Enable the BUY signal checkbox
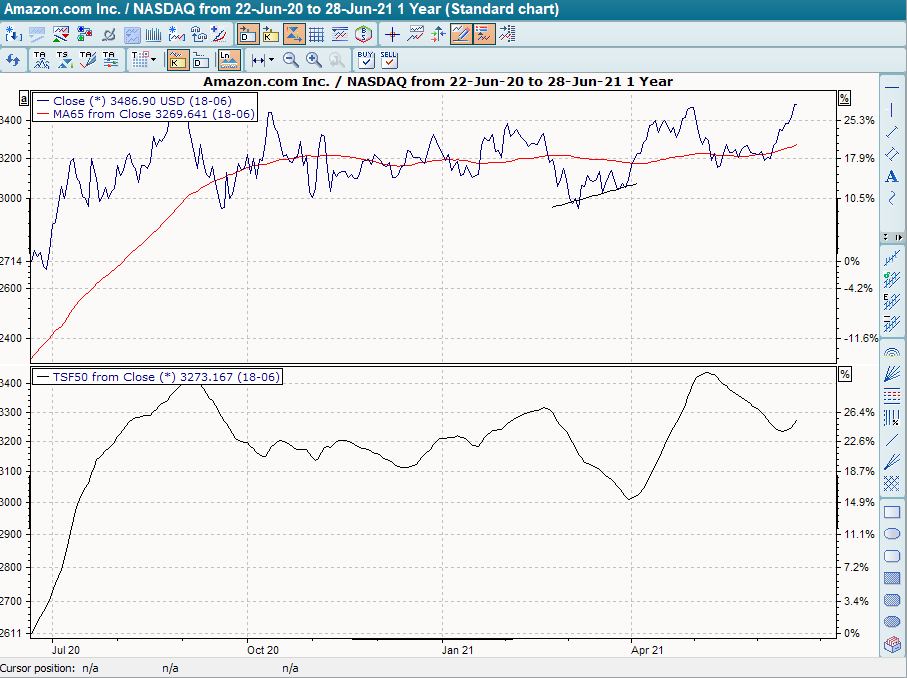This screenshot has height=678, width=907. tap(364, 60)
